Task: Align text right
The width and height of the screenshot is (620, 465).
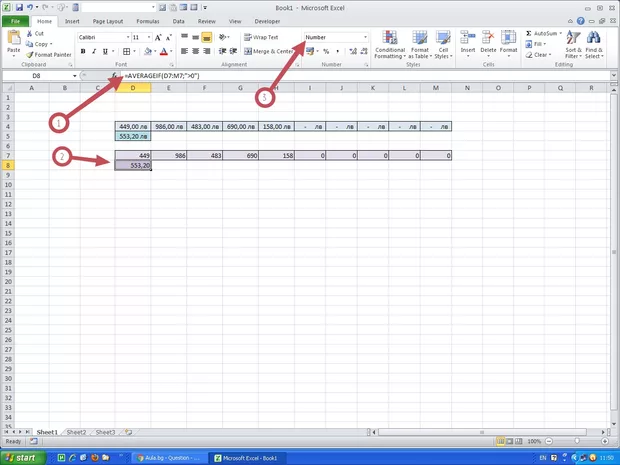Action: pos(206,51)
